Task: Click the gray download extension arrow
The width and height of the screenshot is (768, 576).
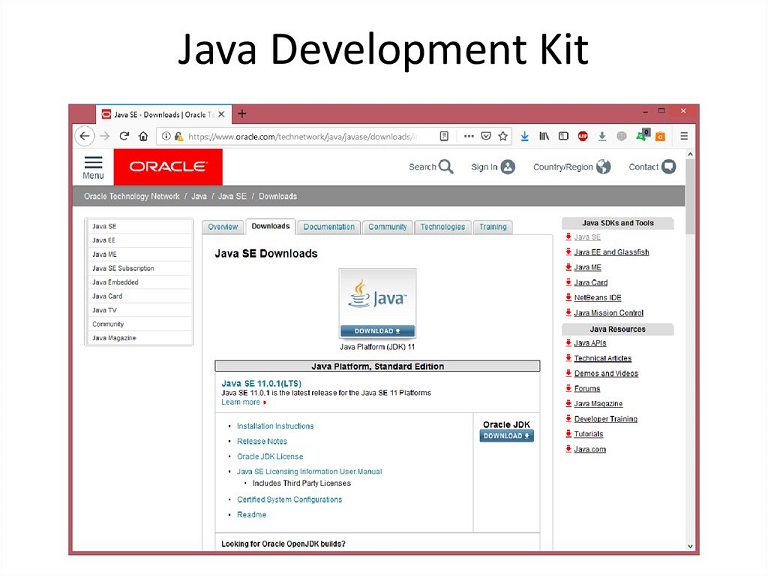Action: 602,136
